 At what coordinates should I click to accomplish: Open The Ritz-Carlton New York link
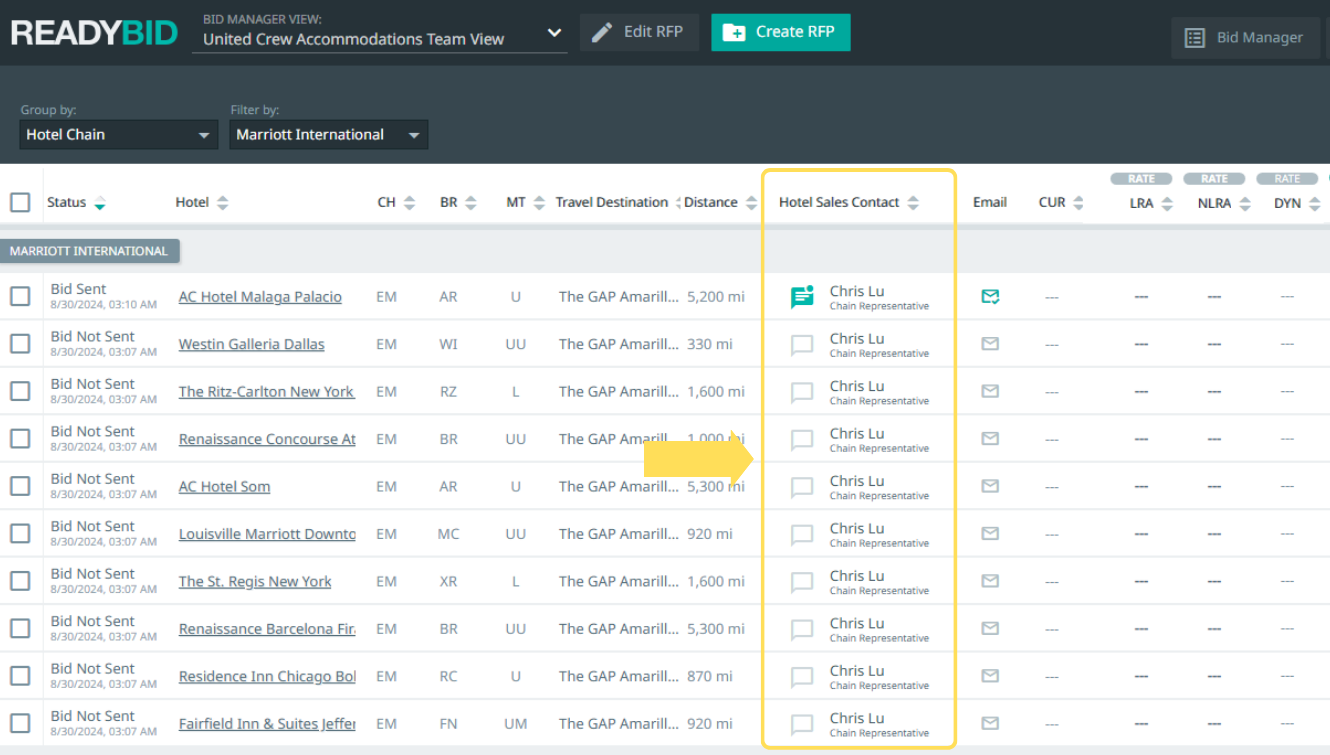tap(267, 392)
